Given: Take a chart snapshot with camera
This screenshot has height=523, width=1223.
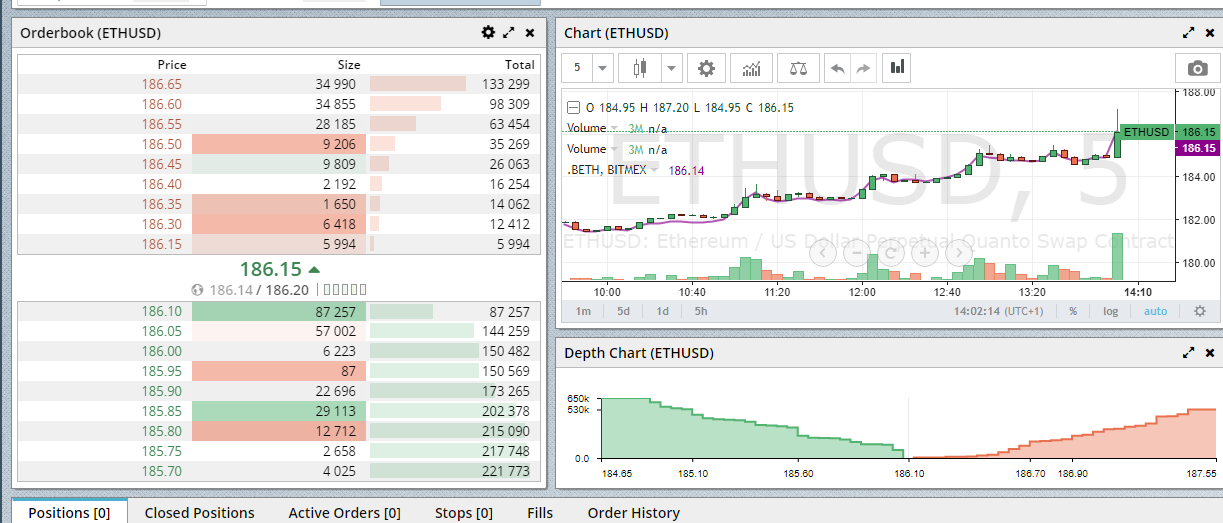Looking at the screenshot, I should point(1197,68).
